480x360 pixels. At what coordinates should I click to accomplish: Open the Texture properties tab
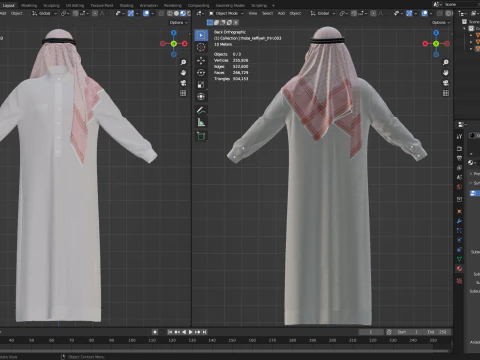(x=459, y=281)
